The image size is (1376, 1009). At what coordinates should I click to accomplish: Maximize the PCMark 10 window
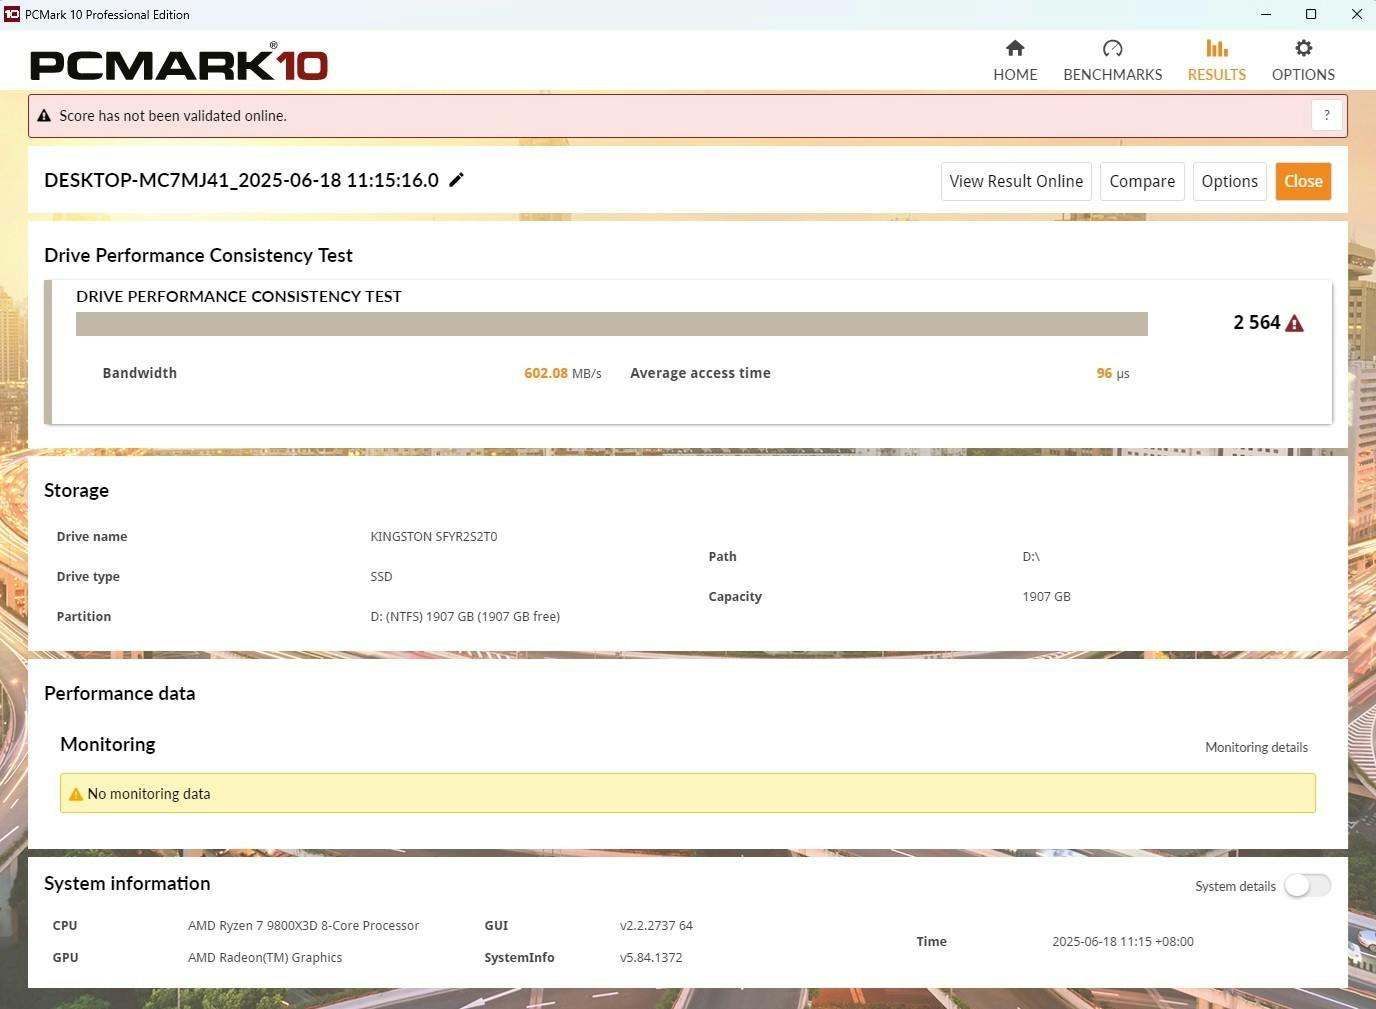click(1311, 14)
